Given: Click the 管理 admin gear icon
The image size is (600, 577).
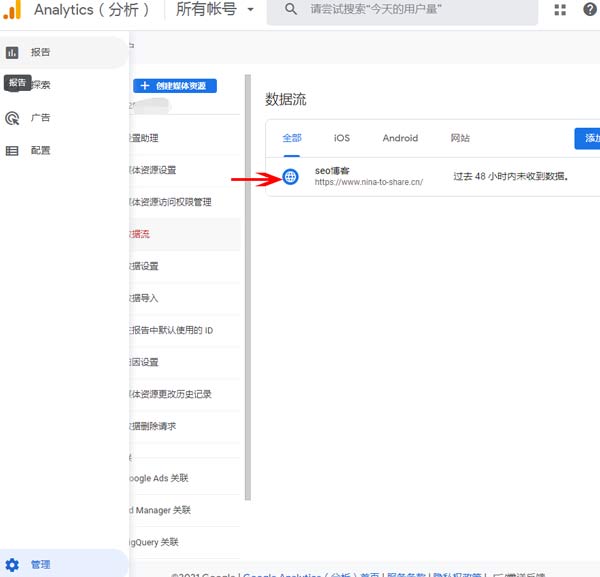Looking at the screenshot, I should tap(12, 565).
